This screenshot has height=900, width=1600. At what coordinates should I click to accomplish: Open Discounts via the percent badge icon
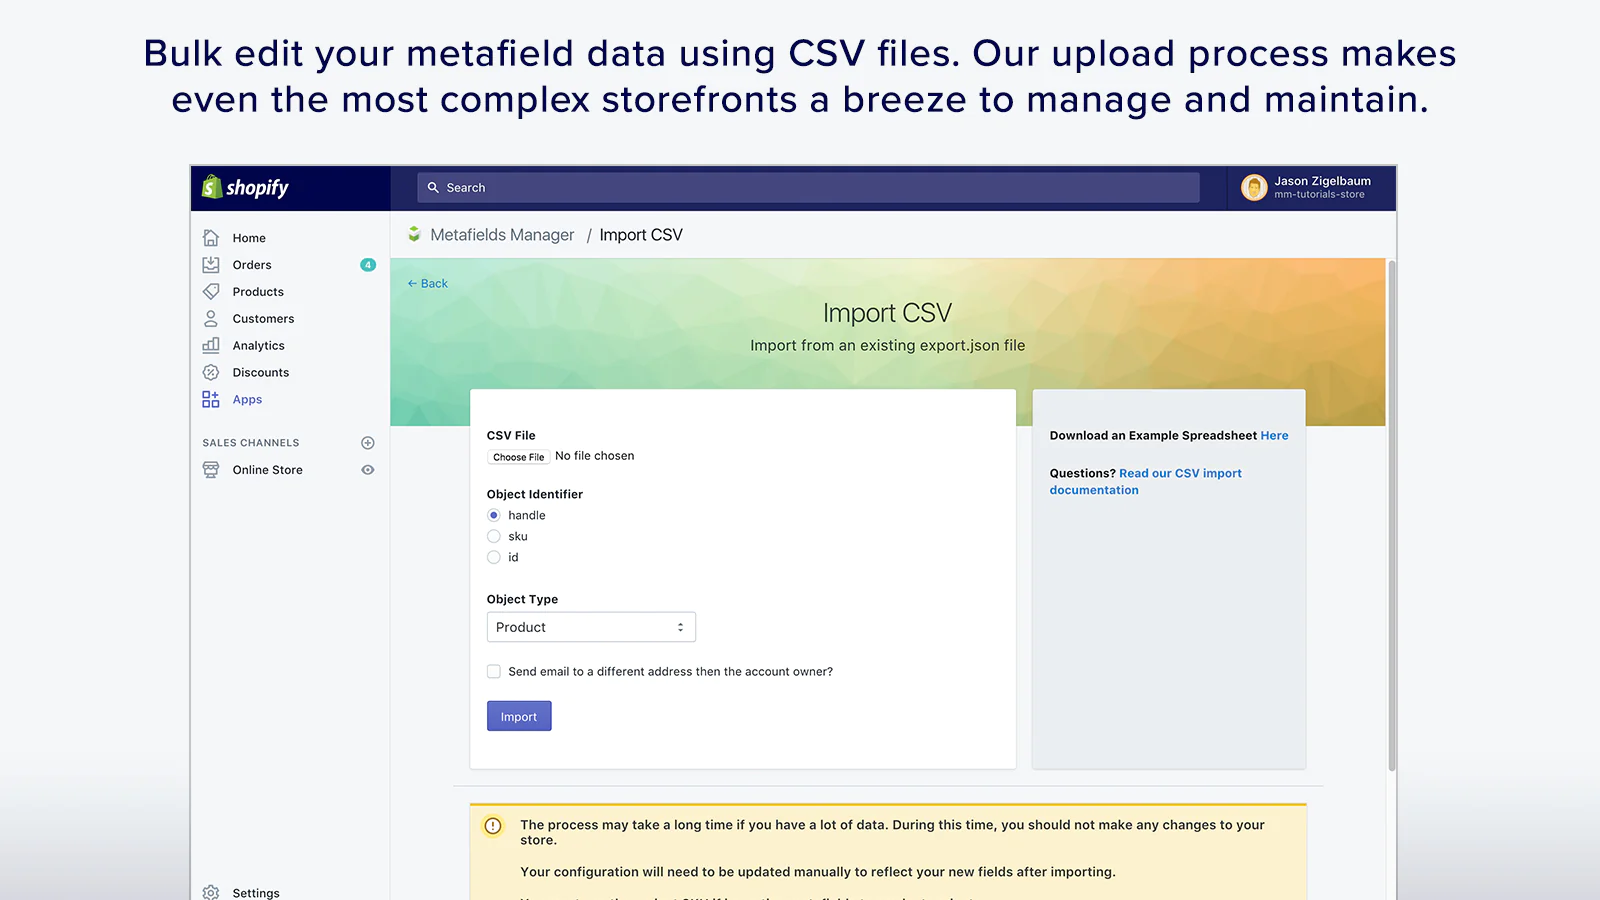(x=211, y=372)
